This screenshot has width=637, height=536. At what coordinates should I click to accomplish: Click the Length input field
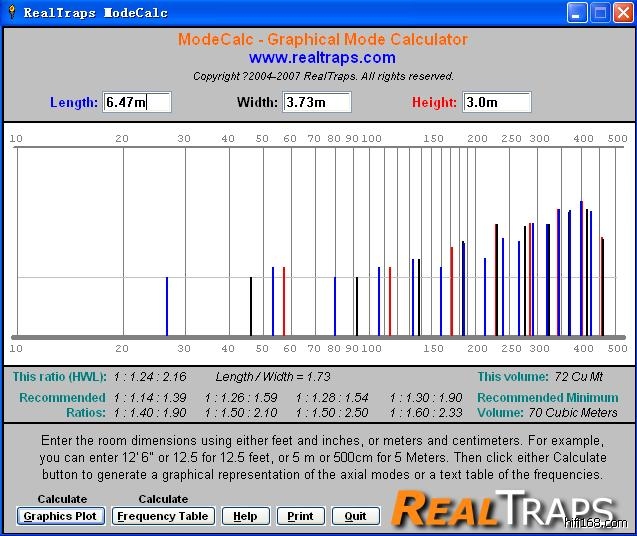pyautogui.click(x=138, y=102)
